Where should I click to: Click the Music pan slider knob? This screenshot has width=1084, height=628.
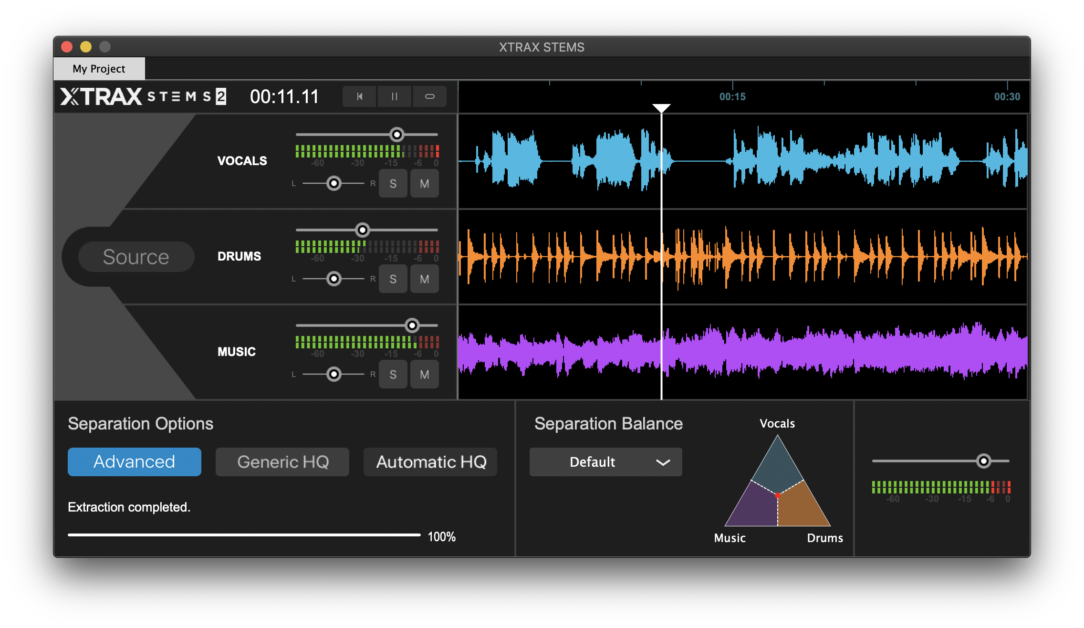(334, 374)
